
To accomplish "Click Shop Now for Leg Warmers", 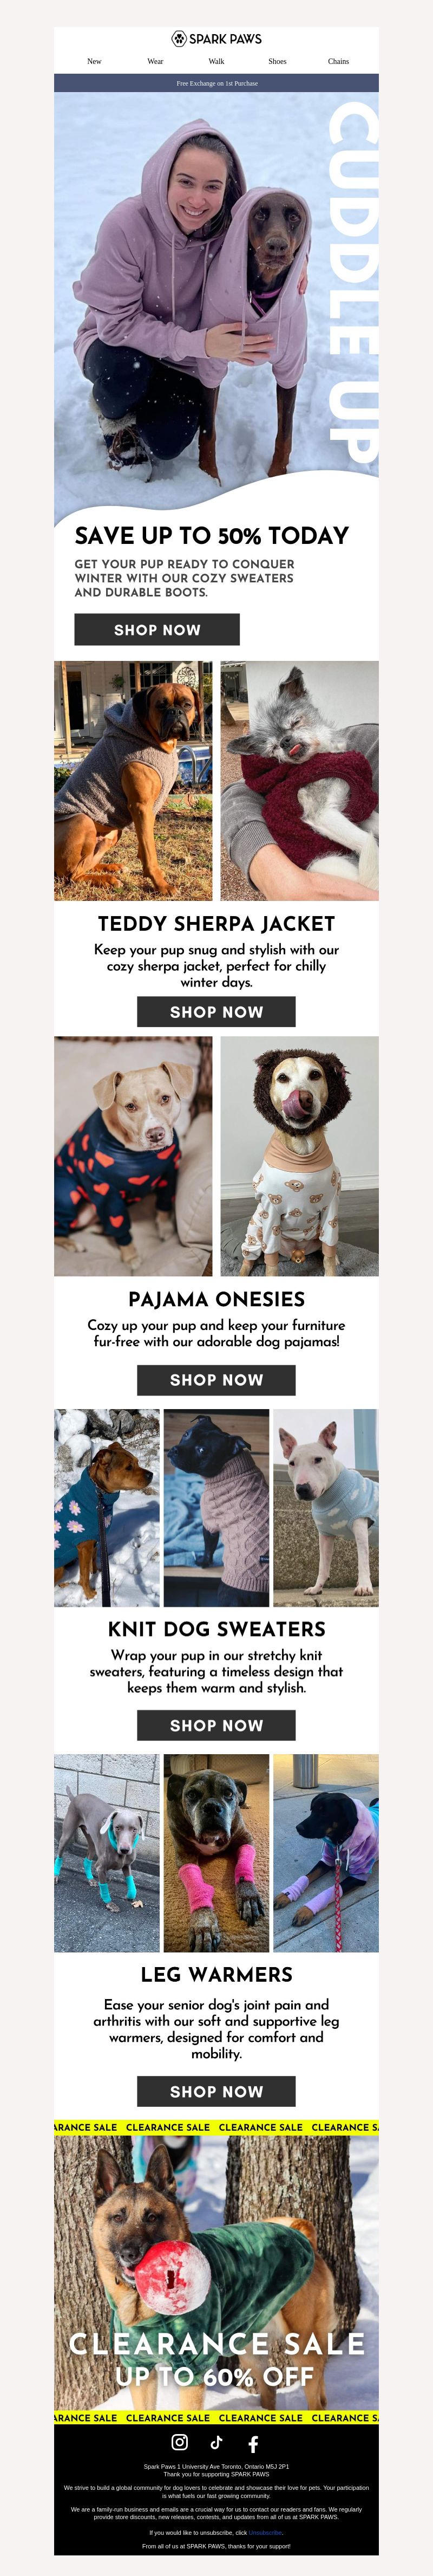I will tap(216, 2091).
